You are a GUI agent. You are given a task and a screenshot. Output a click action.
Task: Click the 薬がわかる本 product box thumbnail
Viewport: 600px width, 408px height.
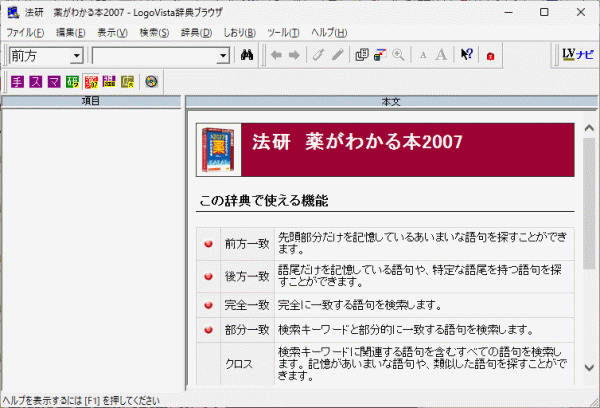click(218, 150)
